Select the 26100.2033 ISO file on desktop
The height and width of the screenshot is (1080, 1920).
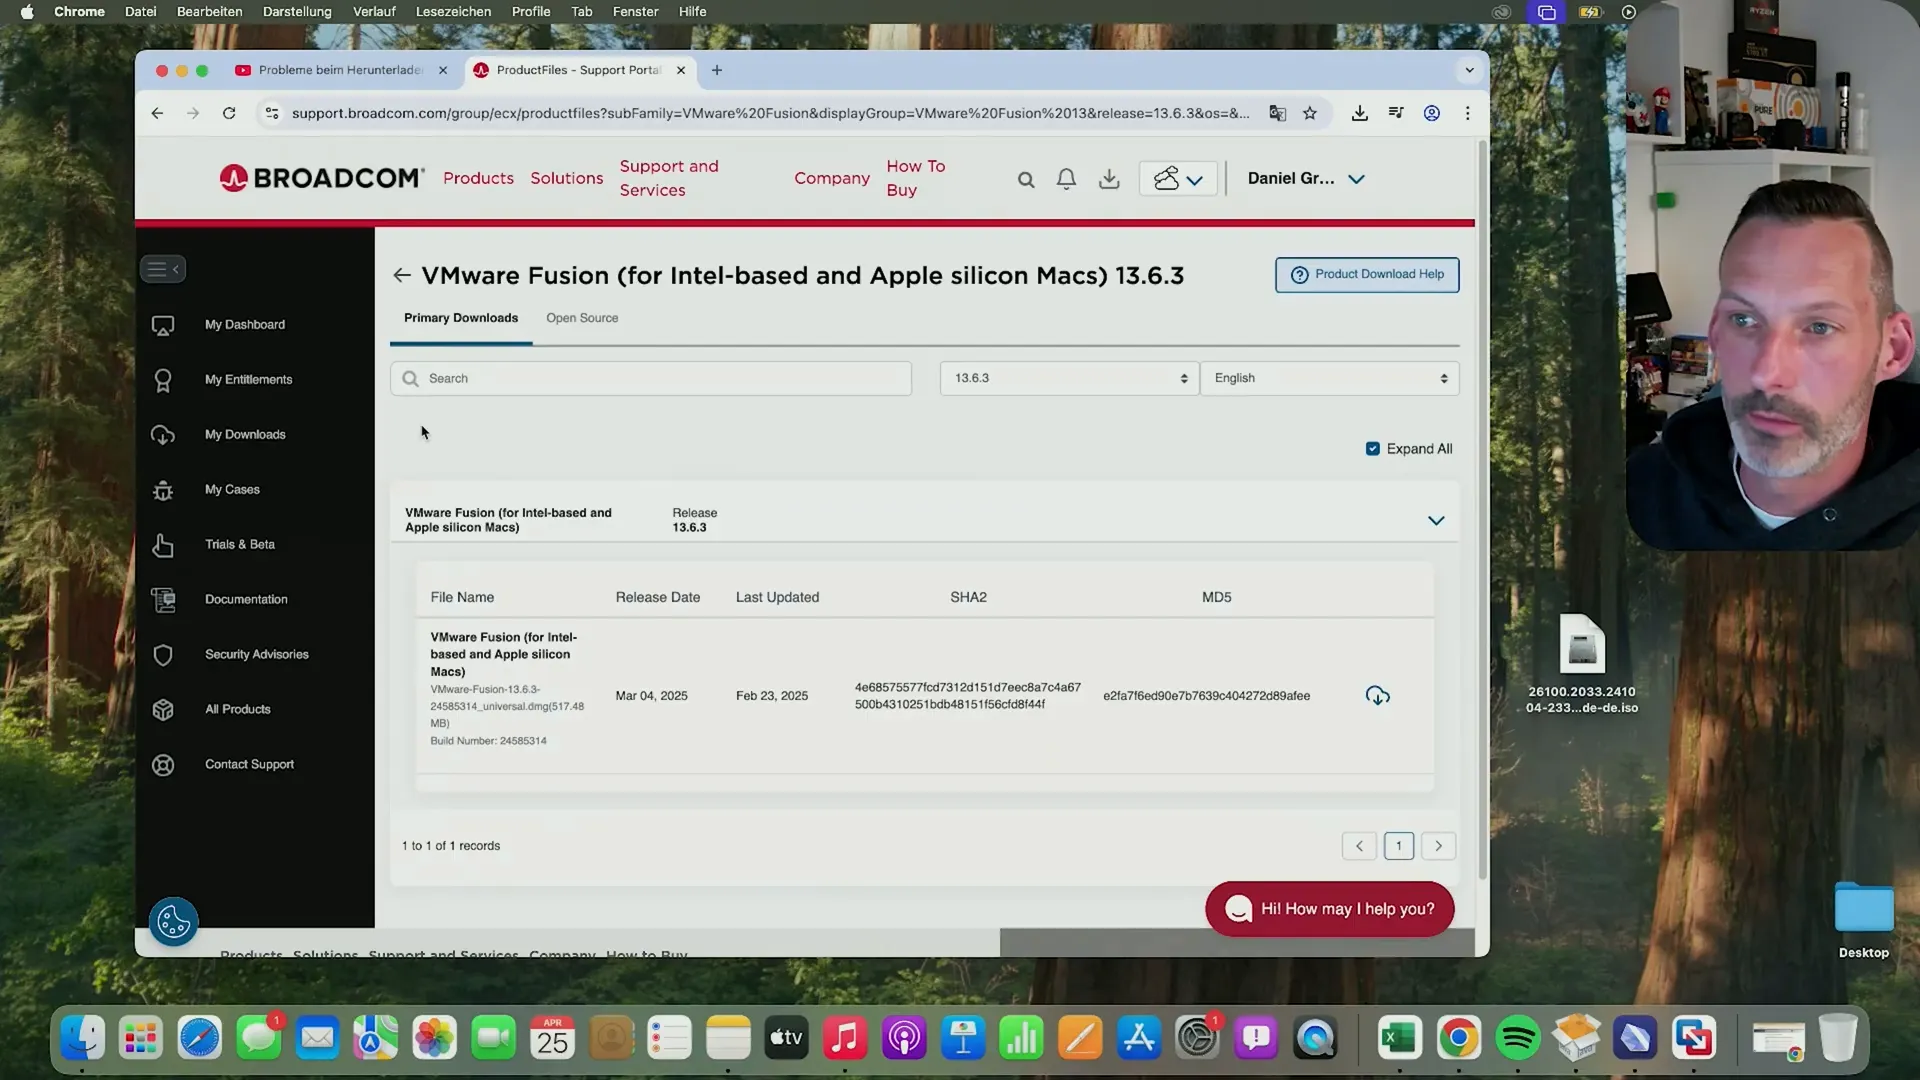[x=1582, y=662]
